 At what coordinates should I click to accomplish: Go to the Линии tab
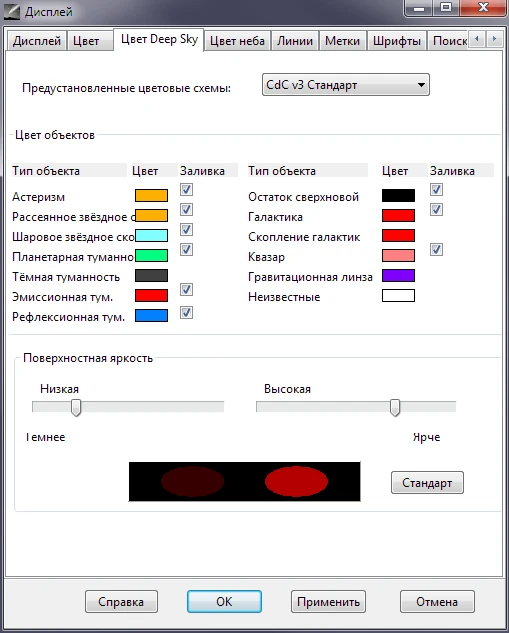click(x=295, y=41)
